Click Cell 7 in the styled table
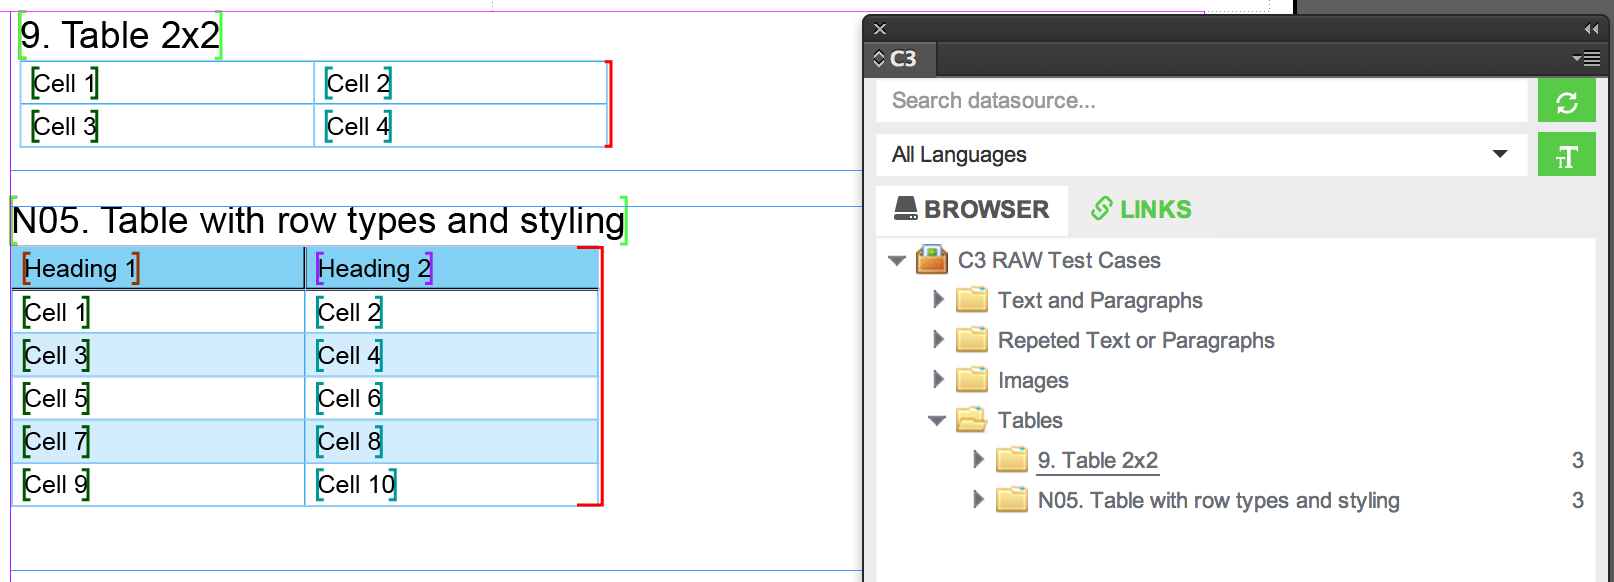Screen dimensions: 1614x582 [158, 441]
